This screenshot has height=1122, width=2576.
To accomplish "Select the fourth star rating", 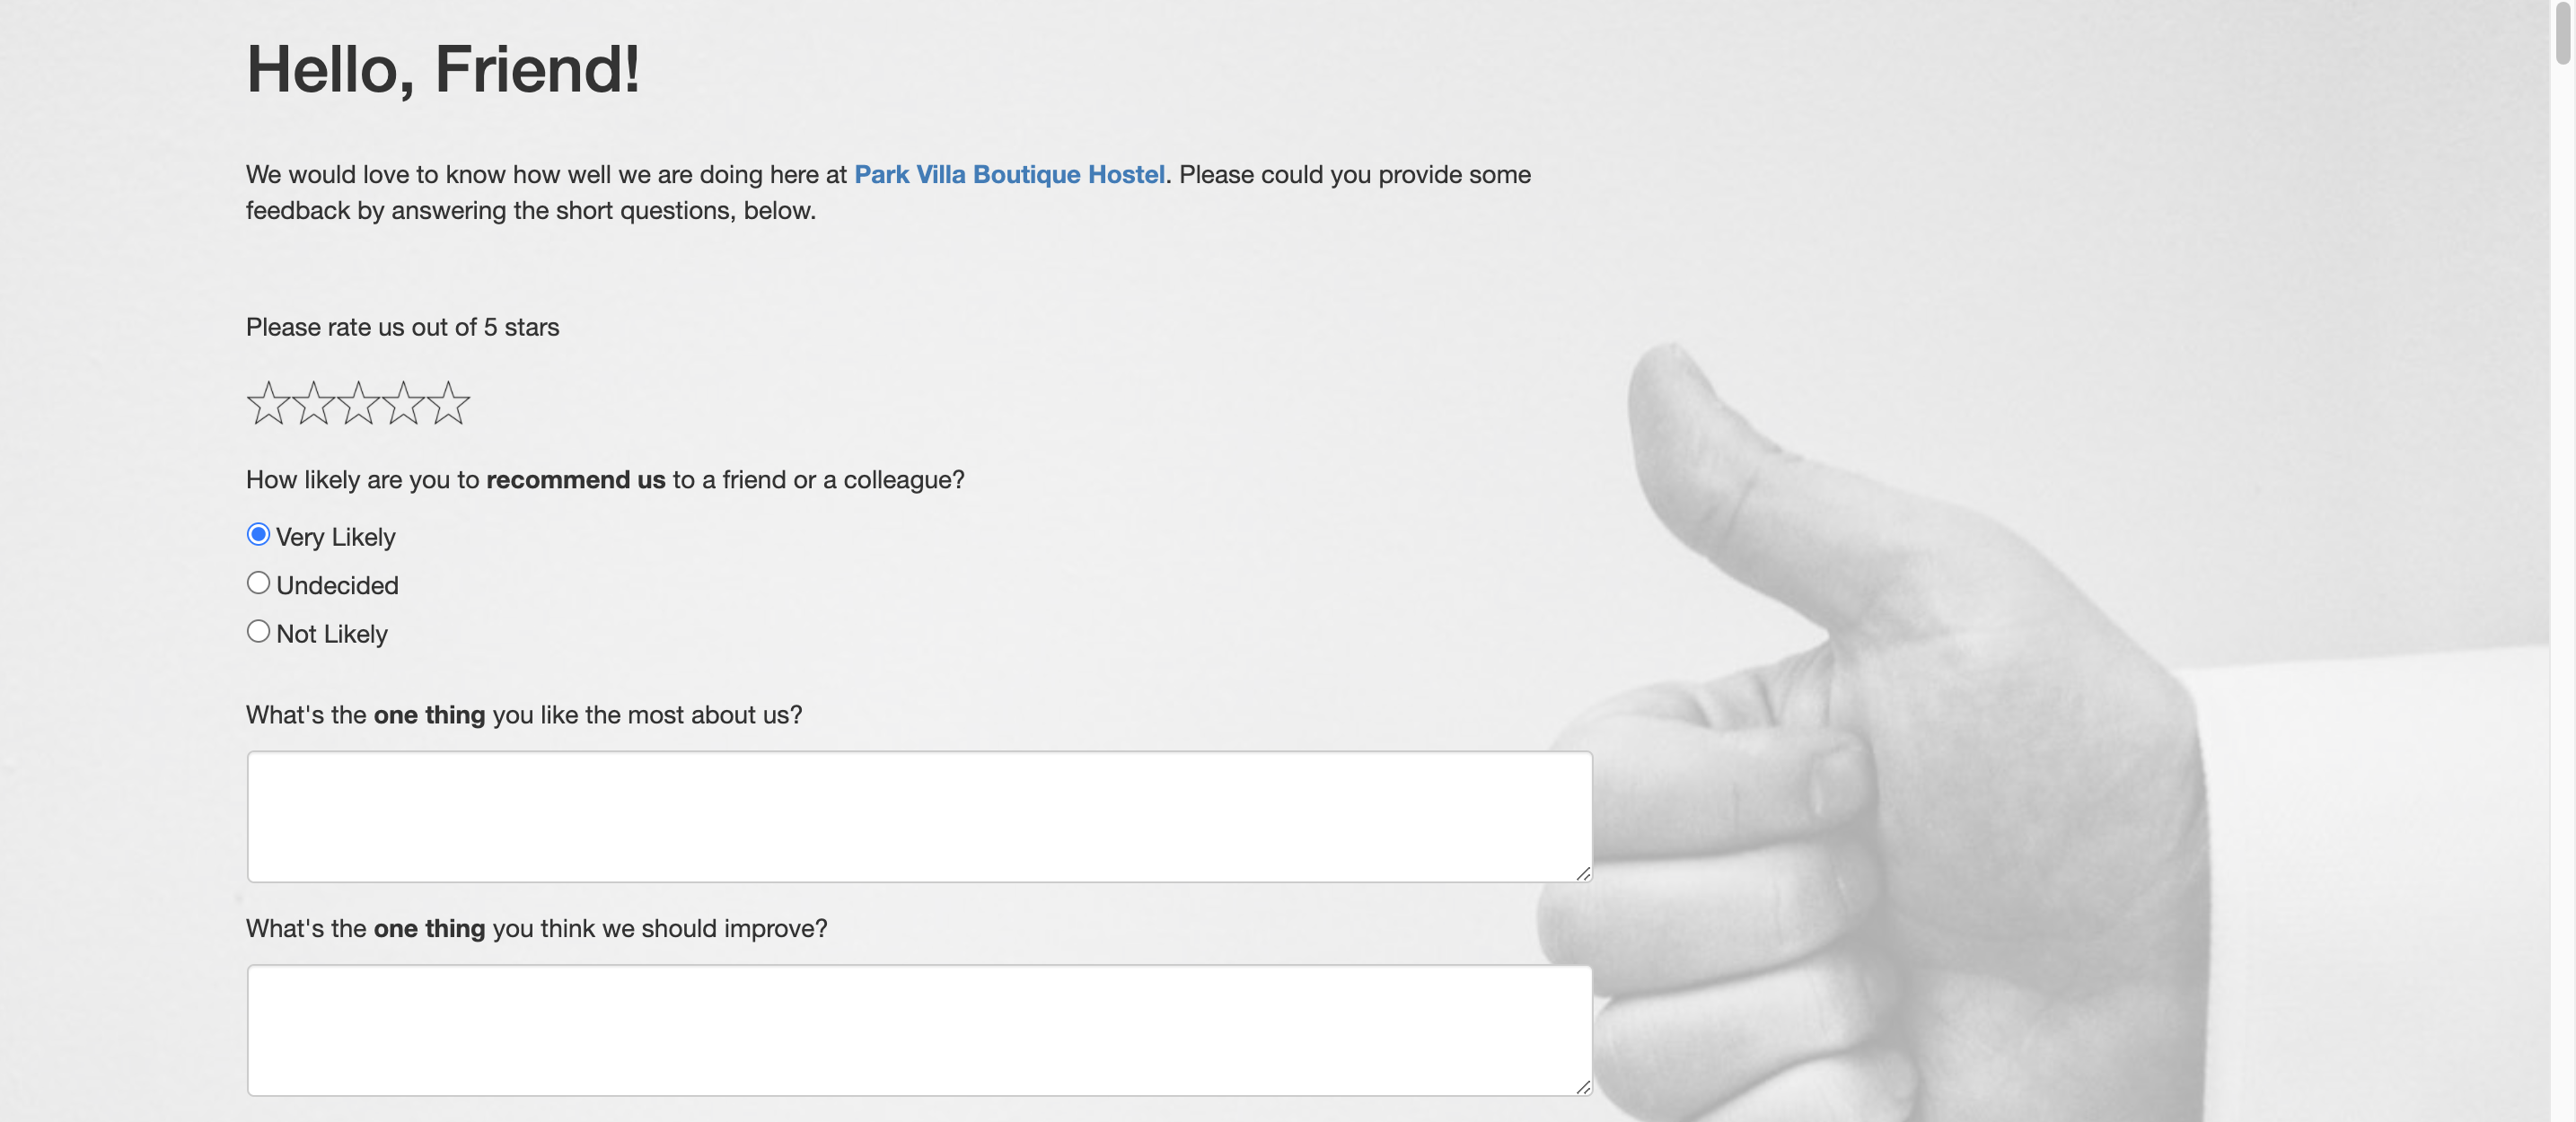I will click(x=403, y=403).
